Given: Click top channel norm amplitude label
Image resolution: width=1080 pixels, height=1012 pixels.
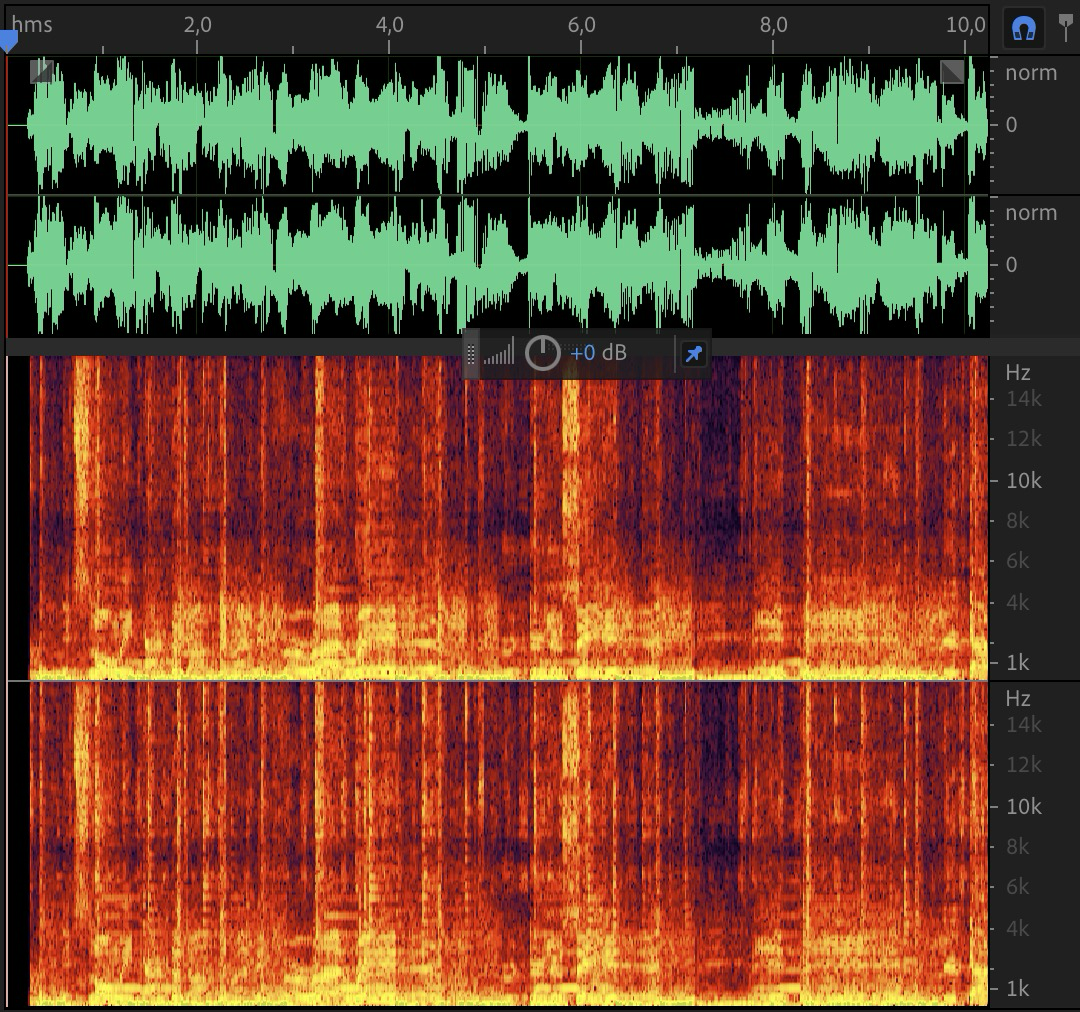Looking at the screenshot, I should tap(1030, 73).
